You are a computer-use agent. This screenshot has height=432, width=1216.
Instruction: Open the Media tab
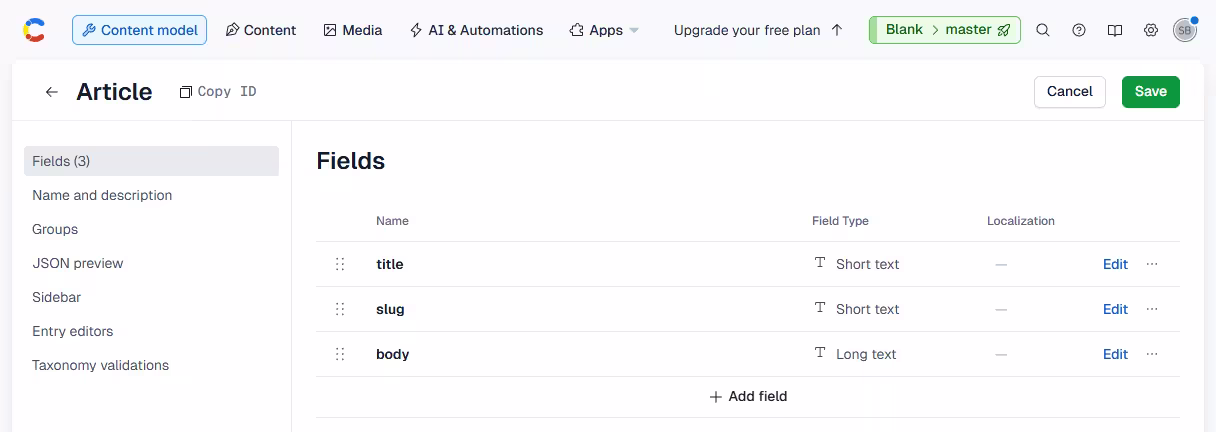tap(353, 30)
